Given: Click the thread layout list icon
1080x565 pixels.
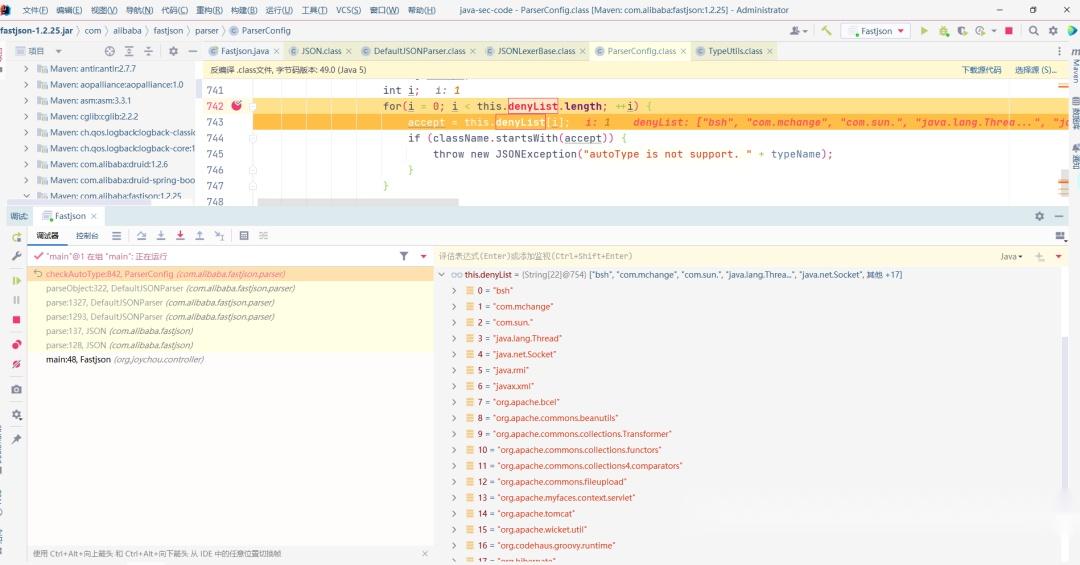Looking at the screenshot, I should tap(116, 236).
